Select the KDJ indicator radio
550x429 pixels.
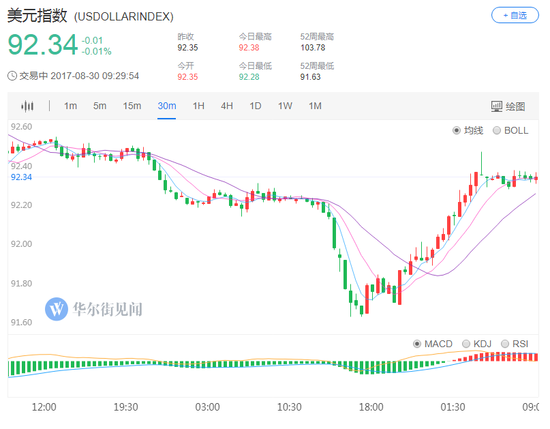click(466, 344)
